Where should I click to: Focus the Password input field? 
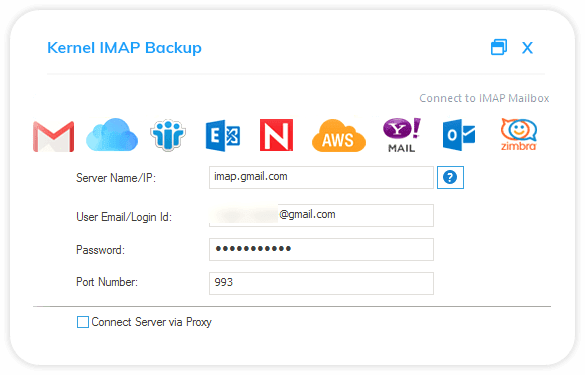(321, 249)
